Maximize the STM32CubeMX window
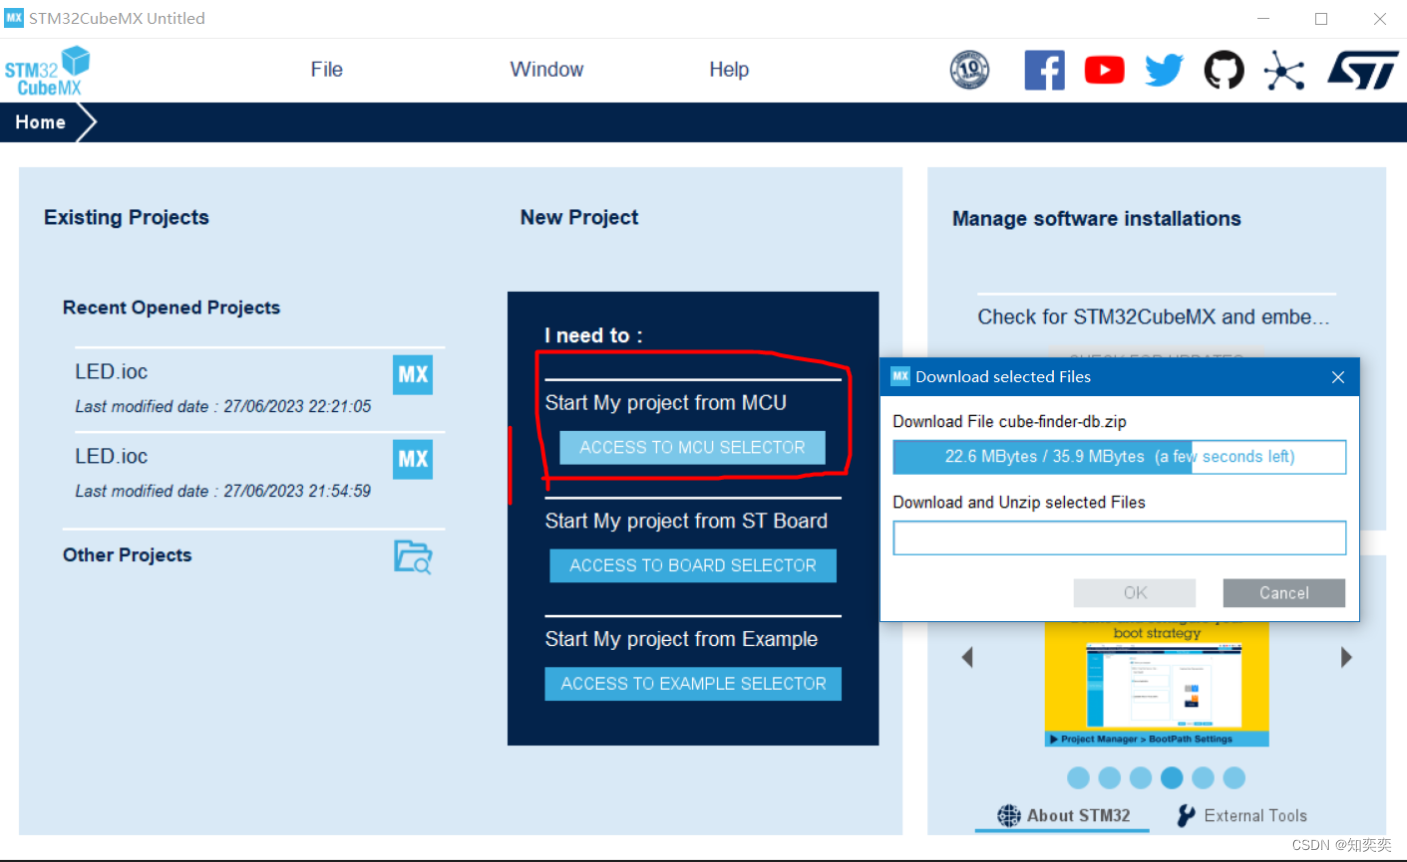 pyautogui.click(x=1321, y=19)
